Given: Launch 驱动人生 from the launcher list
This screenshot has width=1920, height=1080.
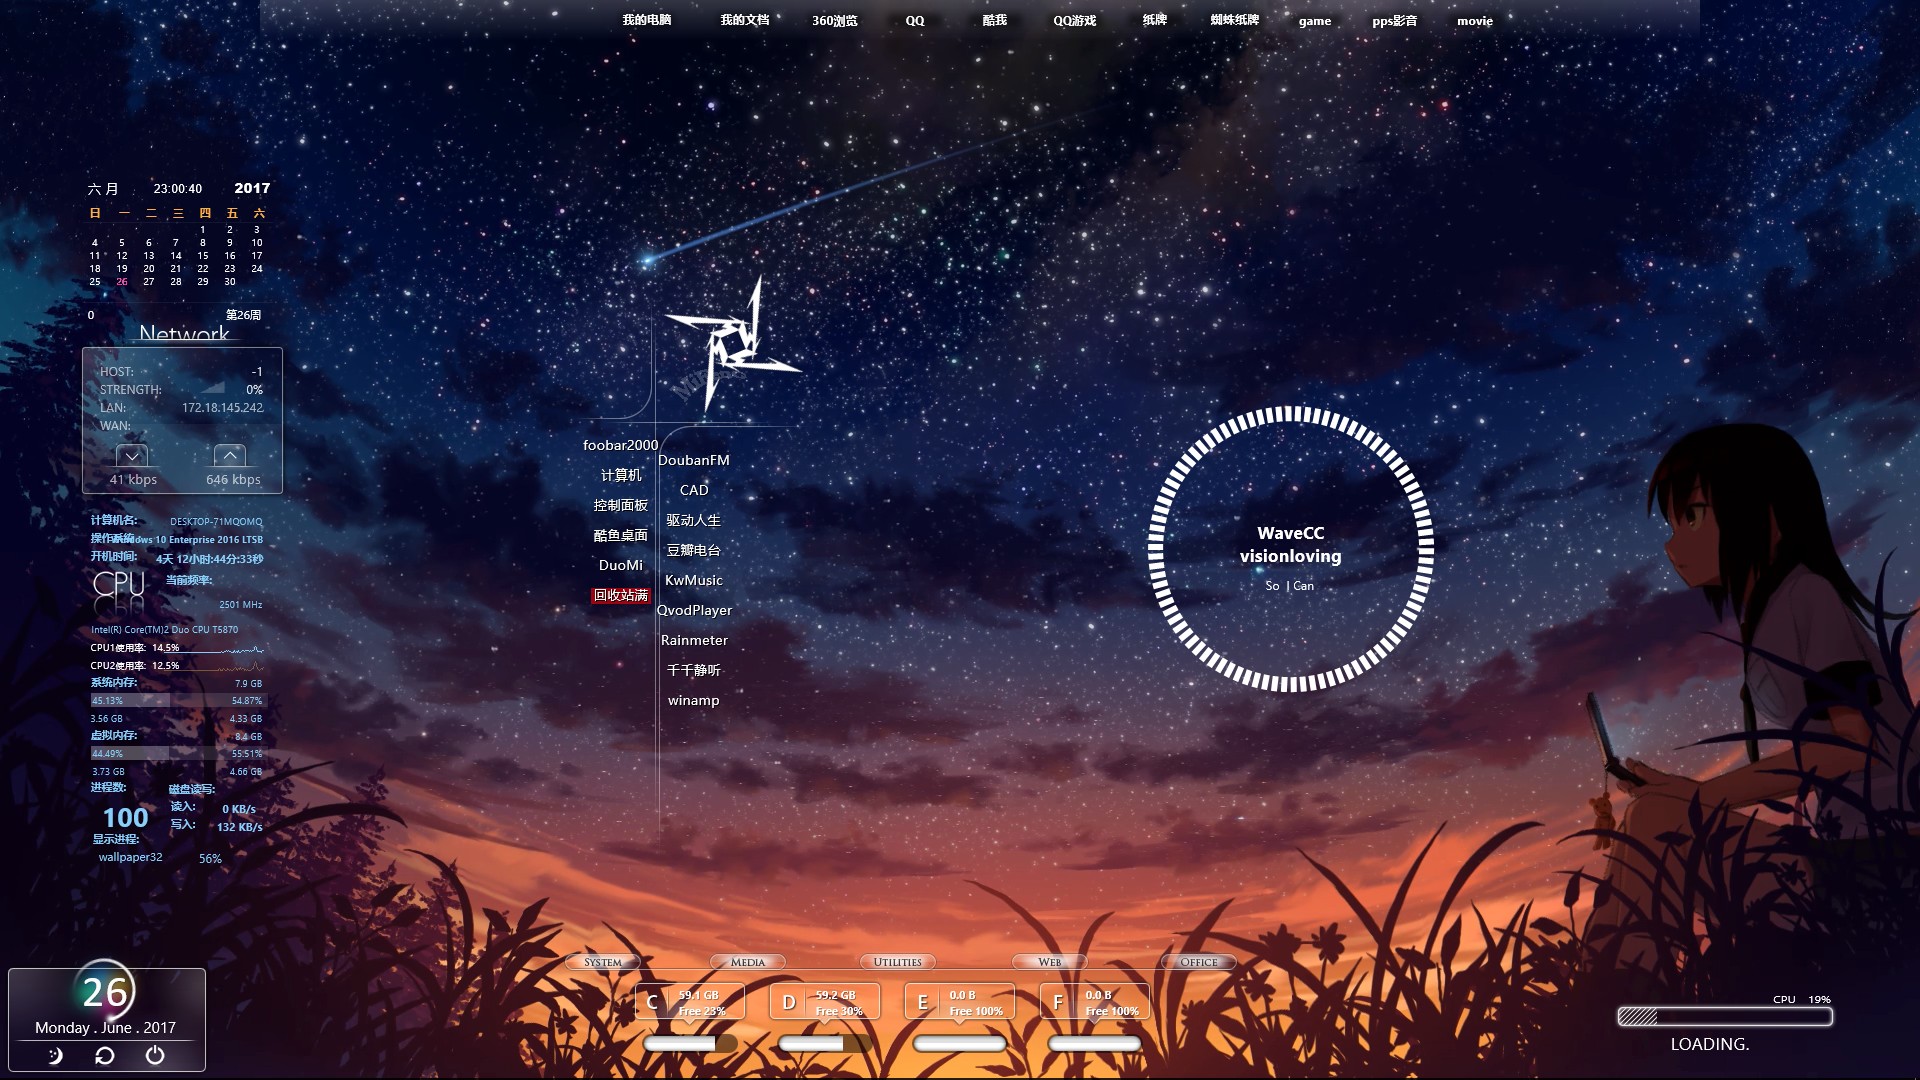Looking at the screenshot, I should point(694,520).
